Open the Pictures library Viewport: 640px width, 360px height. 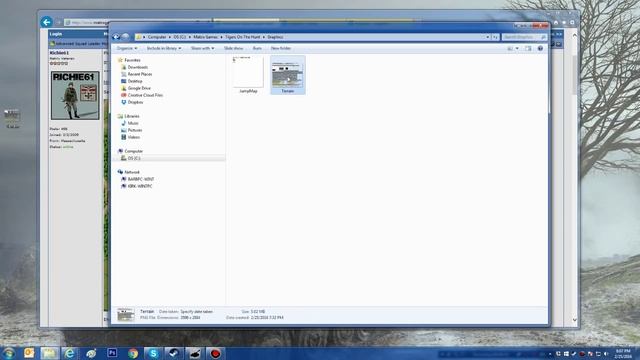(x=135, y=130)
